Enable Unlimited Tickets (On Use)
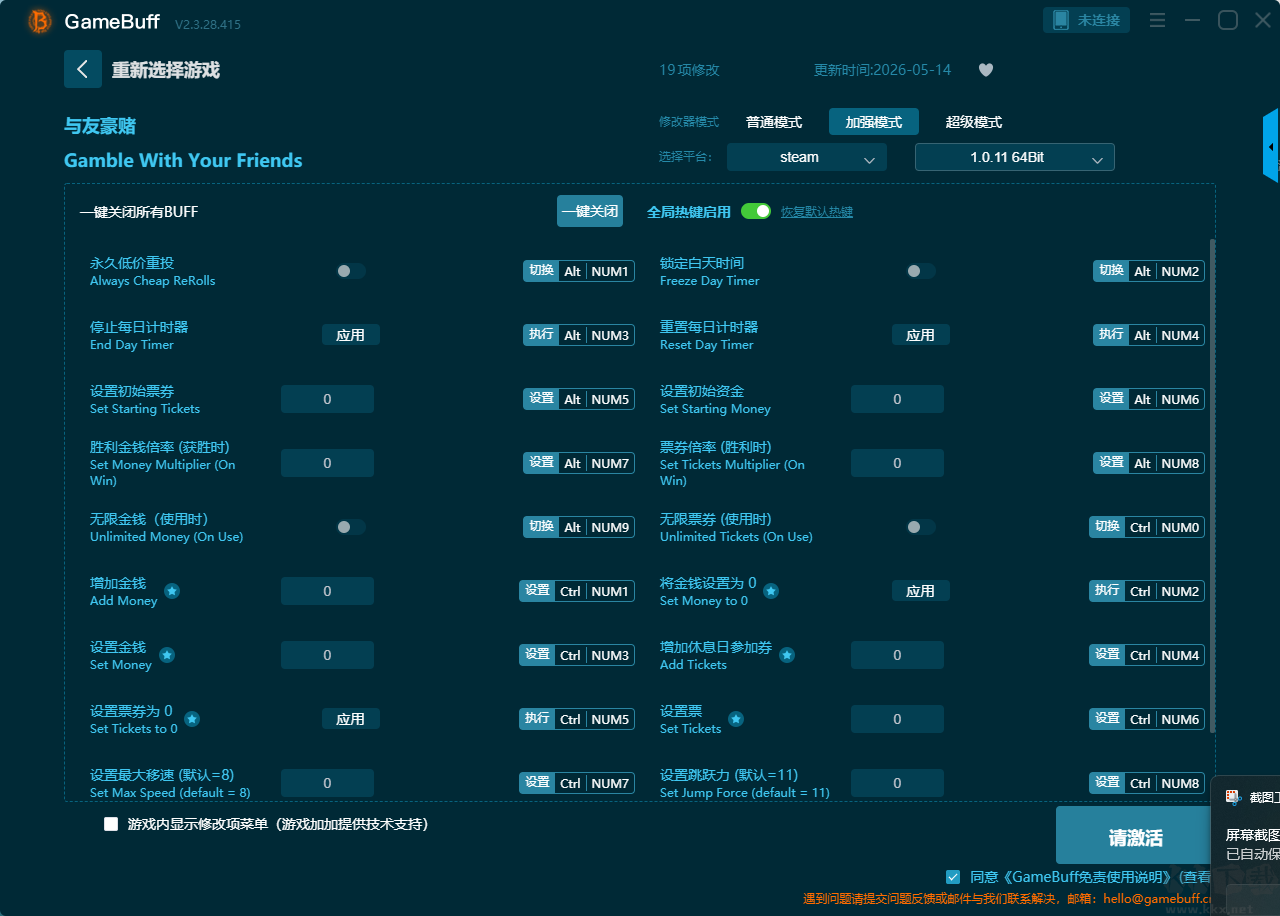Image resolution: width=1280 pixels, height=916 pixels. tap(920, 527)
